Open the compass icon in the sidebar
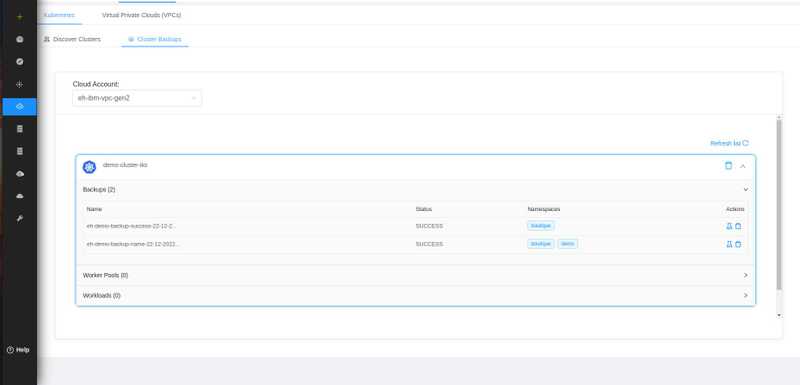Viewport: 800px width, 385px height. [x=20, y=62]
